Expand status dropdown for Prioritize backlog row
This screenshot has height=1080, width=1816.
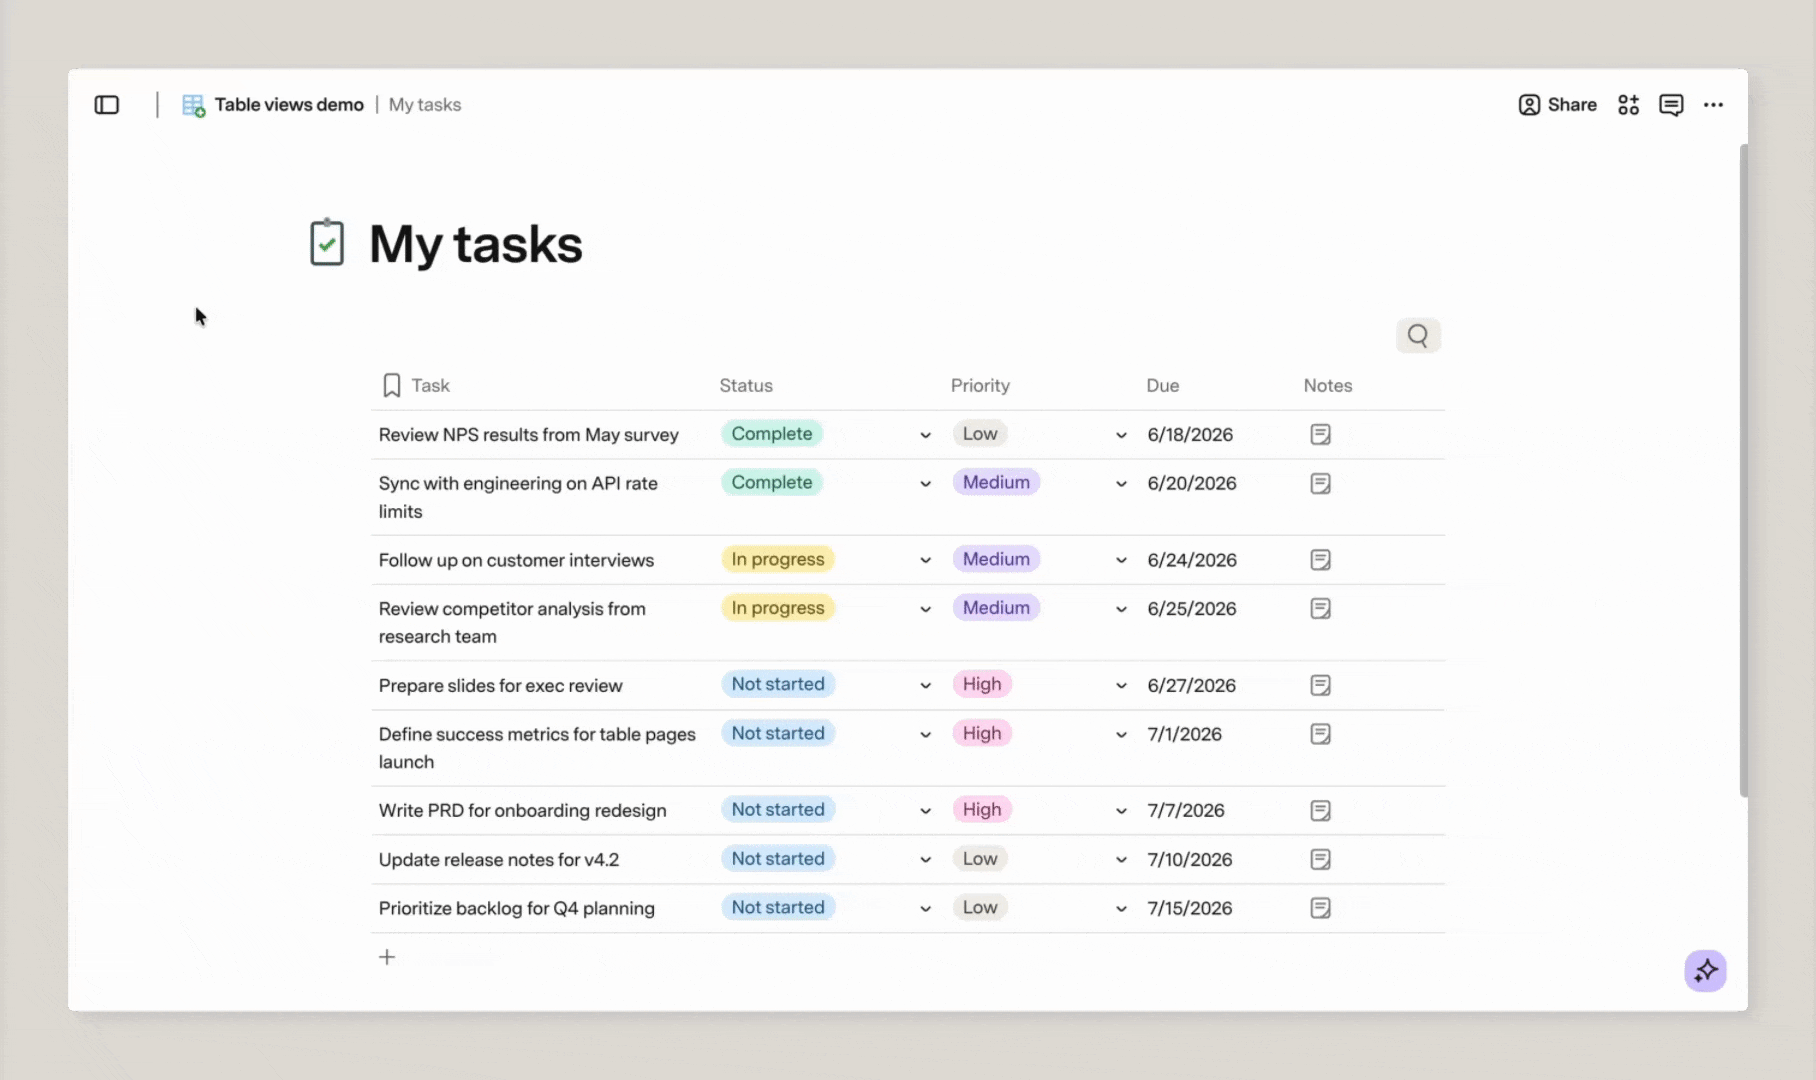click(x=925, y=909)
